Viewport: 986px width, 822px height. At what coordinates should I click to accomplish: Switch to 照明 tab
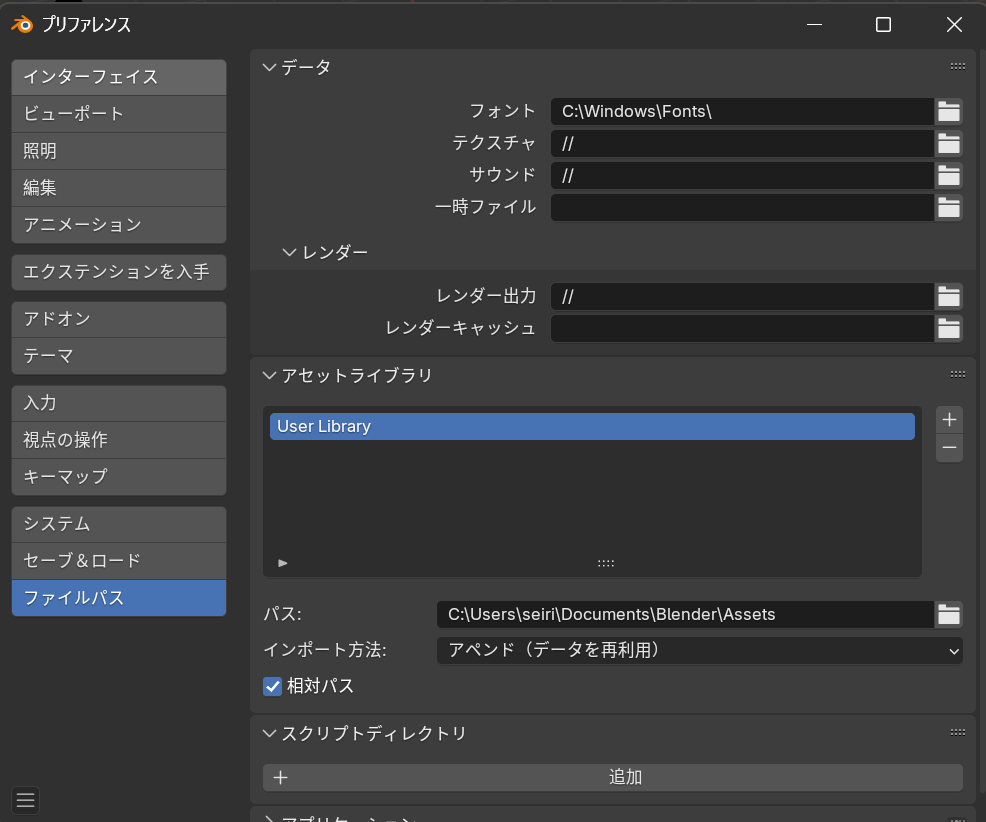click(119, 151)
